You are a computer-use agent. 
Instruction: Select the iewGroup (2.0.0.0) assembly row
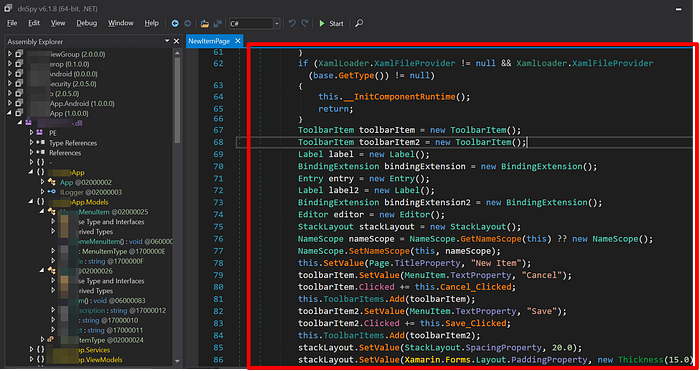[77, 54]
